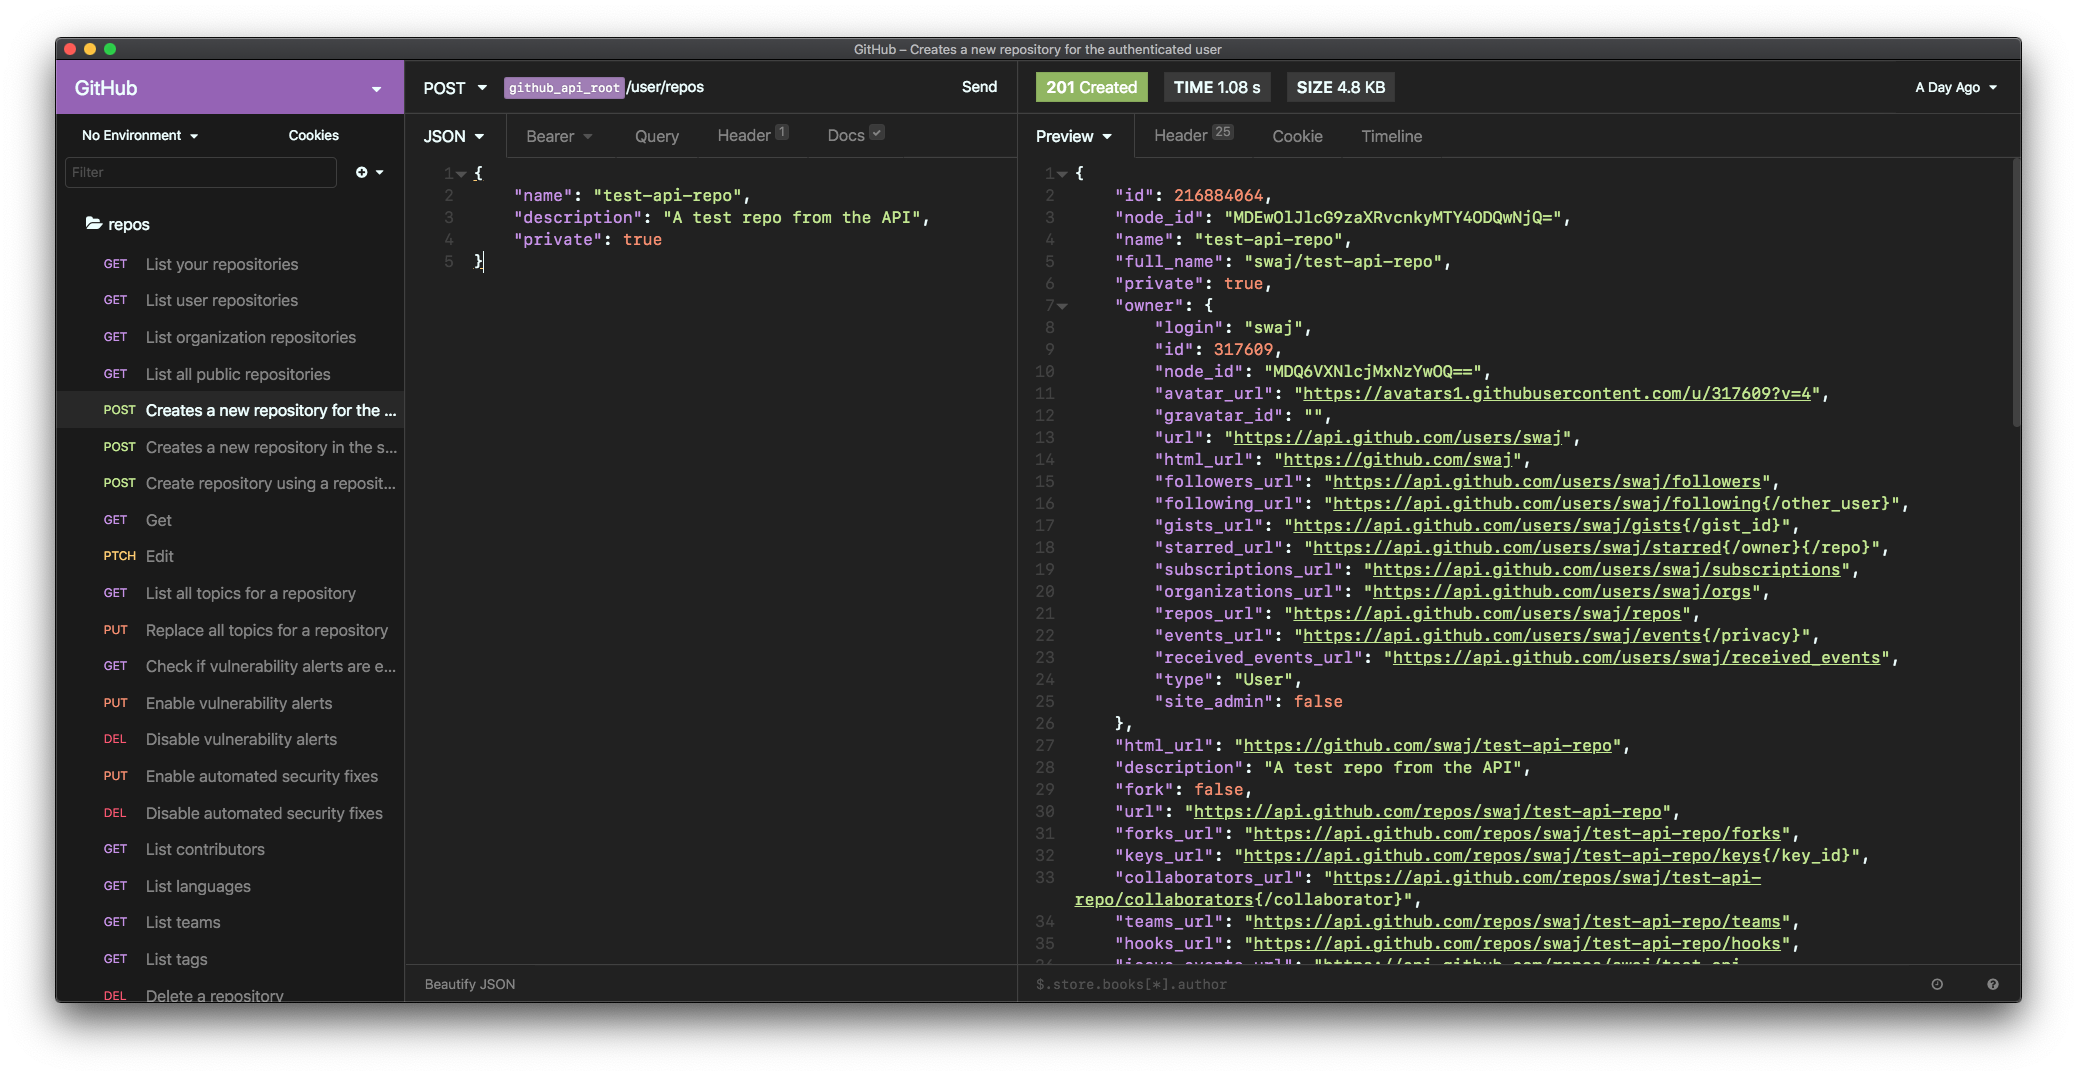Click the sidebar Filter input field
The width and height of the screenshot is (2077, 1076).
coord(201,172)
